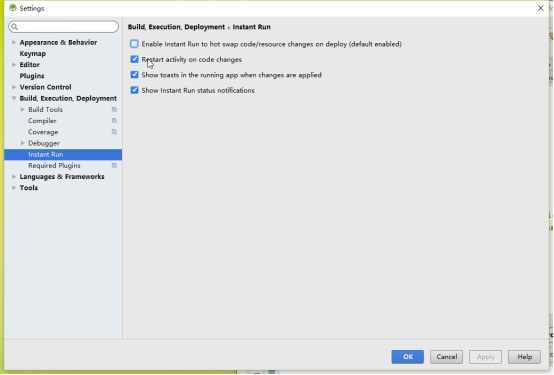Enable Instant Run hot swap checkbox

coord(134,44)
